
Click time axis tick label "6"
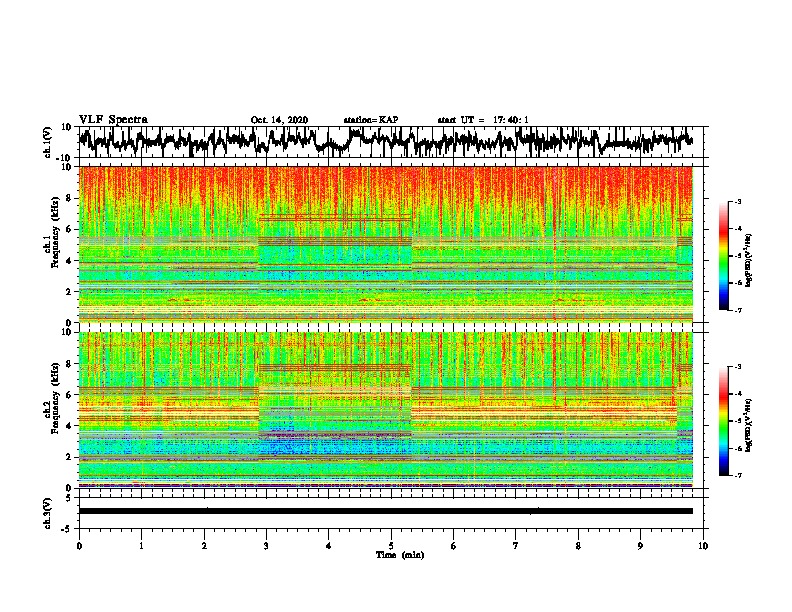[454, 546]
